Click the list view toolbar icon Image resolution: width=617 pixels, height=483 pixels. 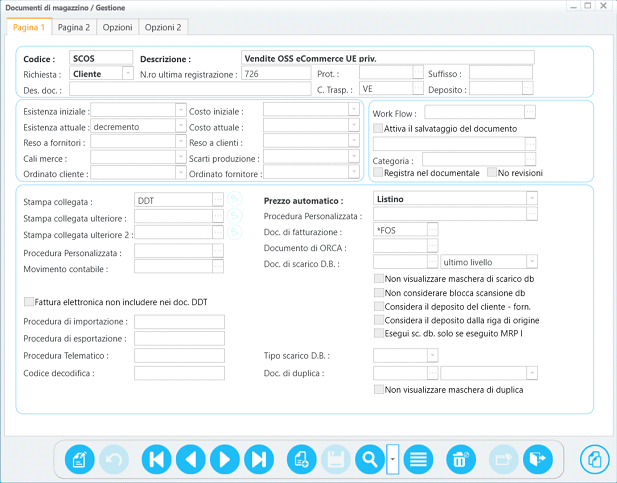[418, 459]
